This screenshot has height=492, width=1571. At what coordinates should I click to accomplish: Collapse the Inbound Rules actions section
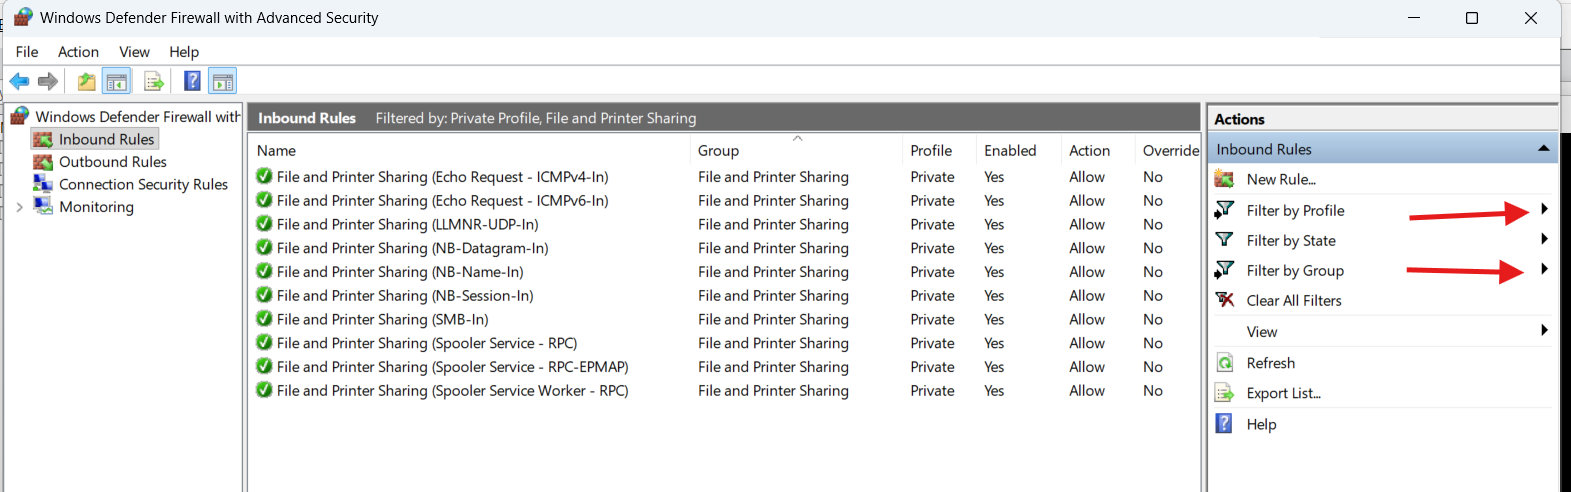(1543, 149)
